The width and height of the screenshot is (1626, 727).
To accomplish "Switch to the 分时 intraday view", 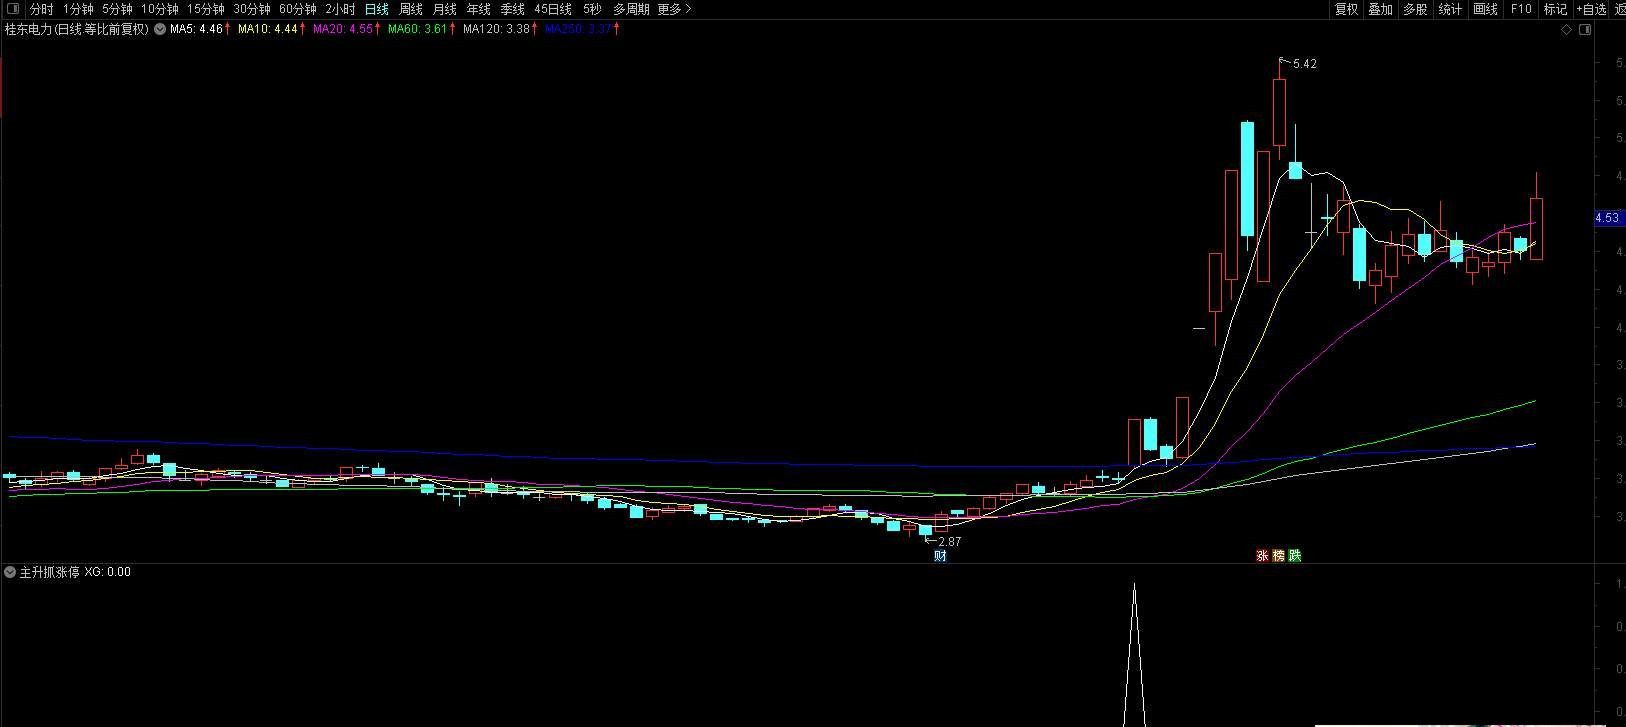I will pyautogui.click(x=41, y=9).
